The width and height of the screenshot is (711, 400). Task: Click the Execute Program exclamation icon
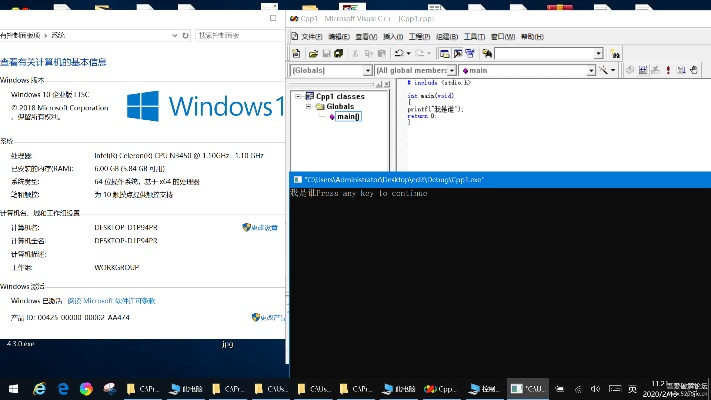669,71
